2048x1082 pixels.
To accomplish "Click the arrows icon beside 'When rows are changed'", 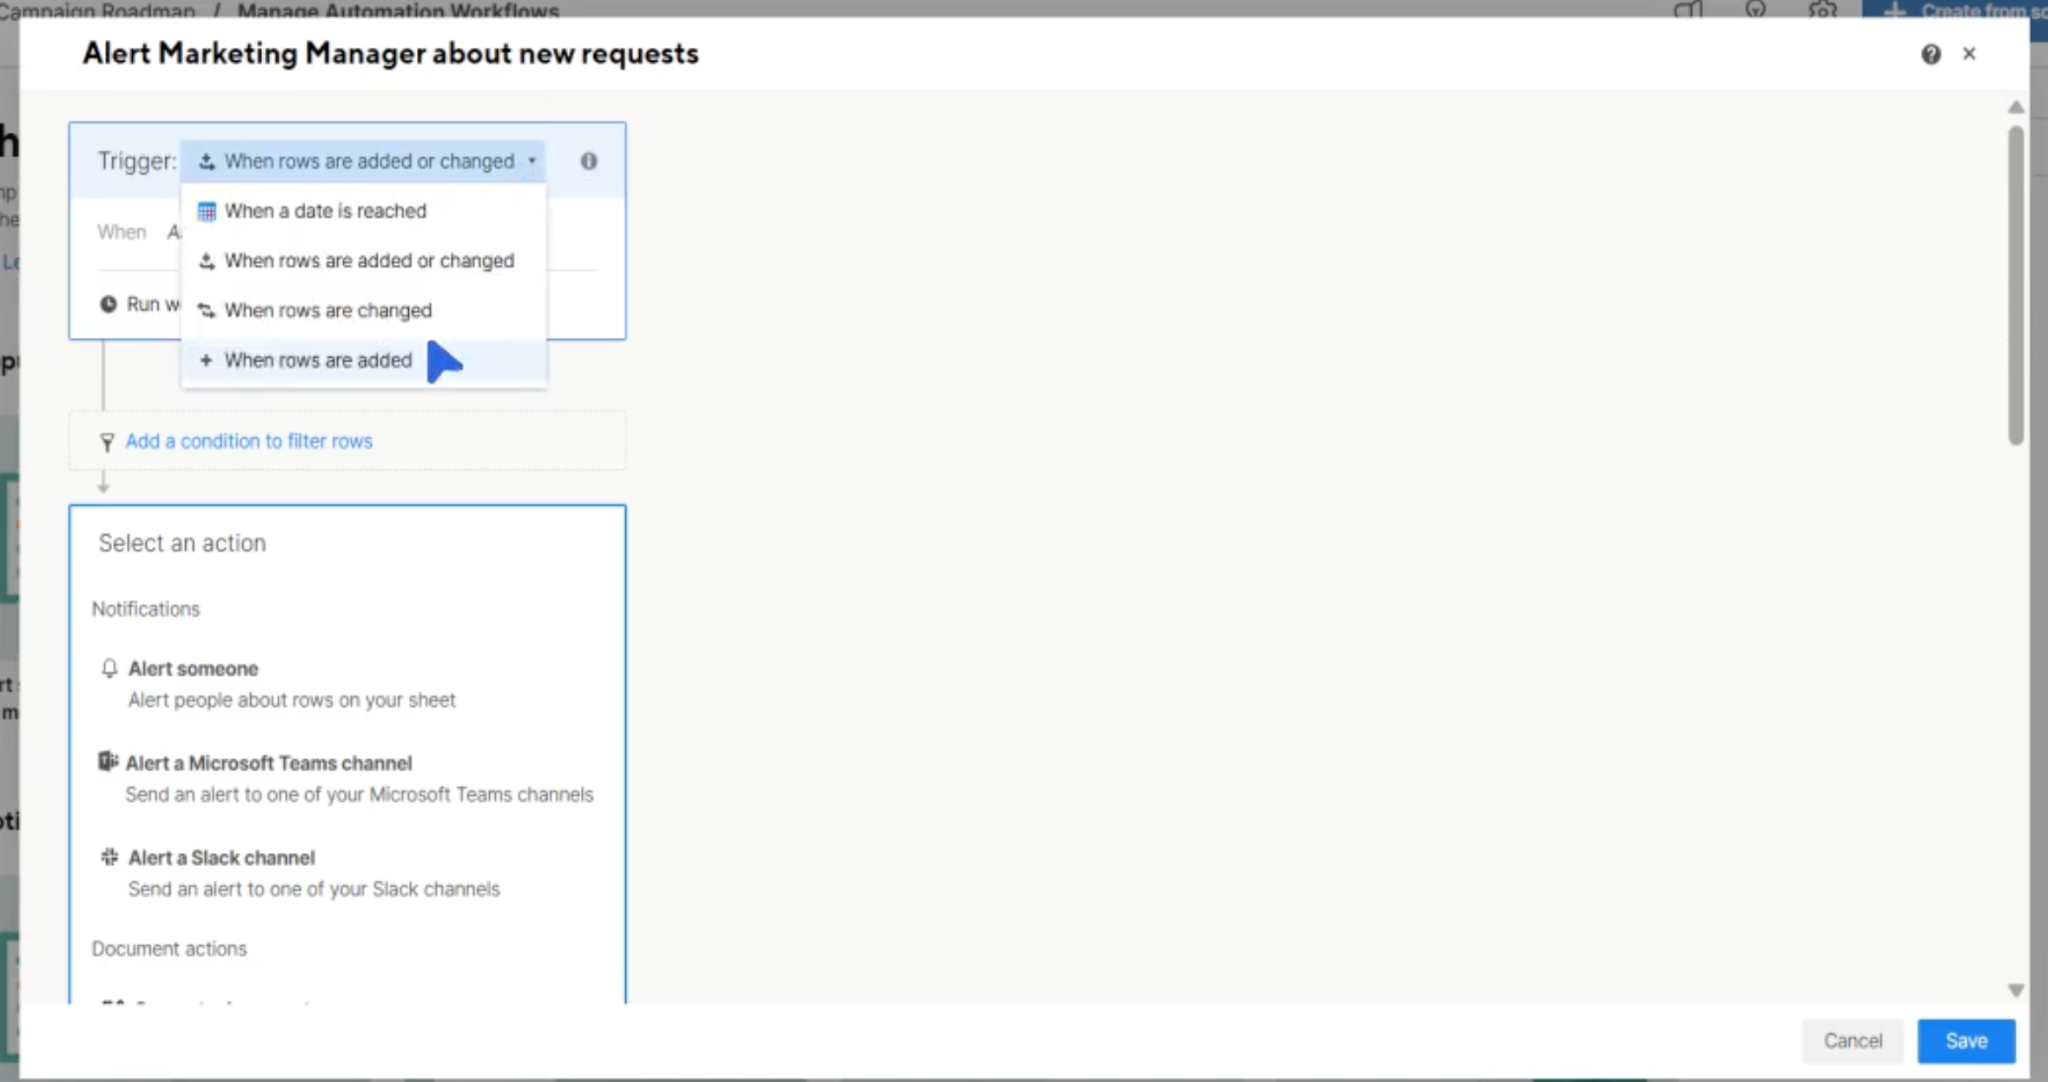I will point(206,311).
